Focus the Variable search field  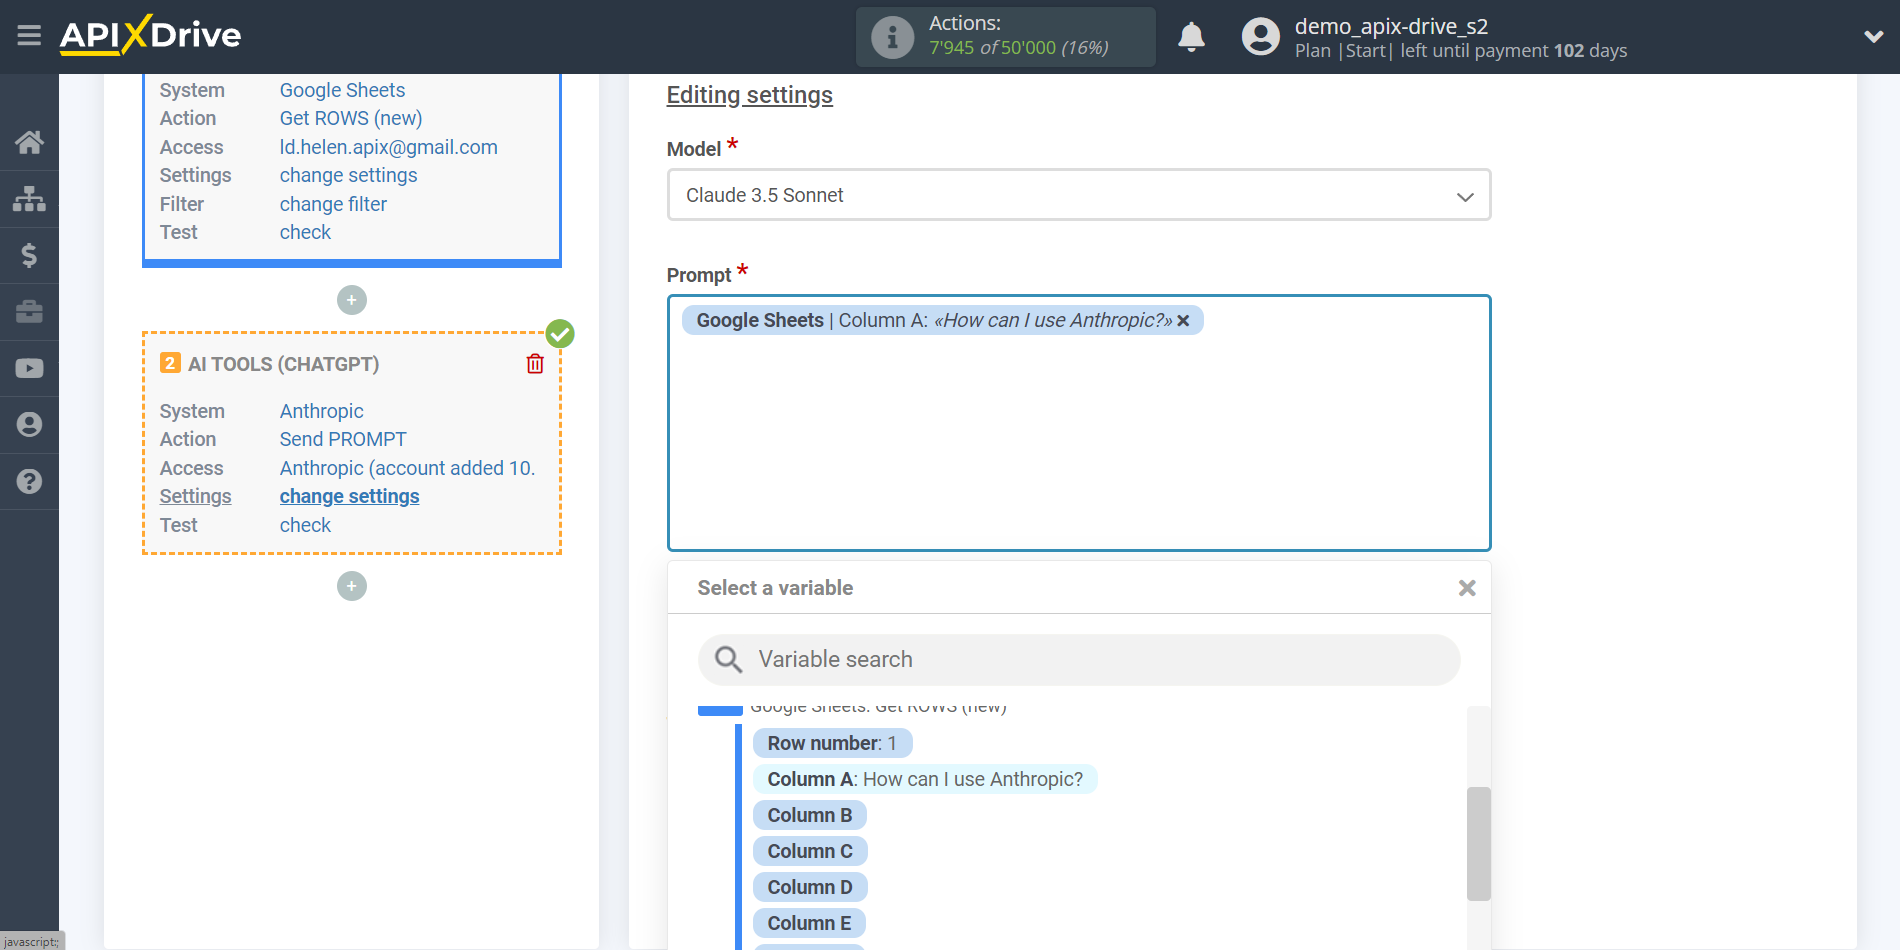(x=1079, y=660)
